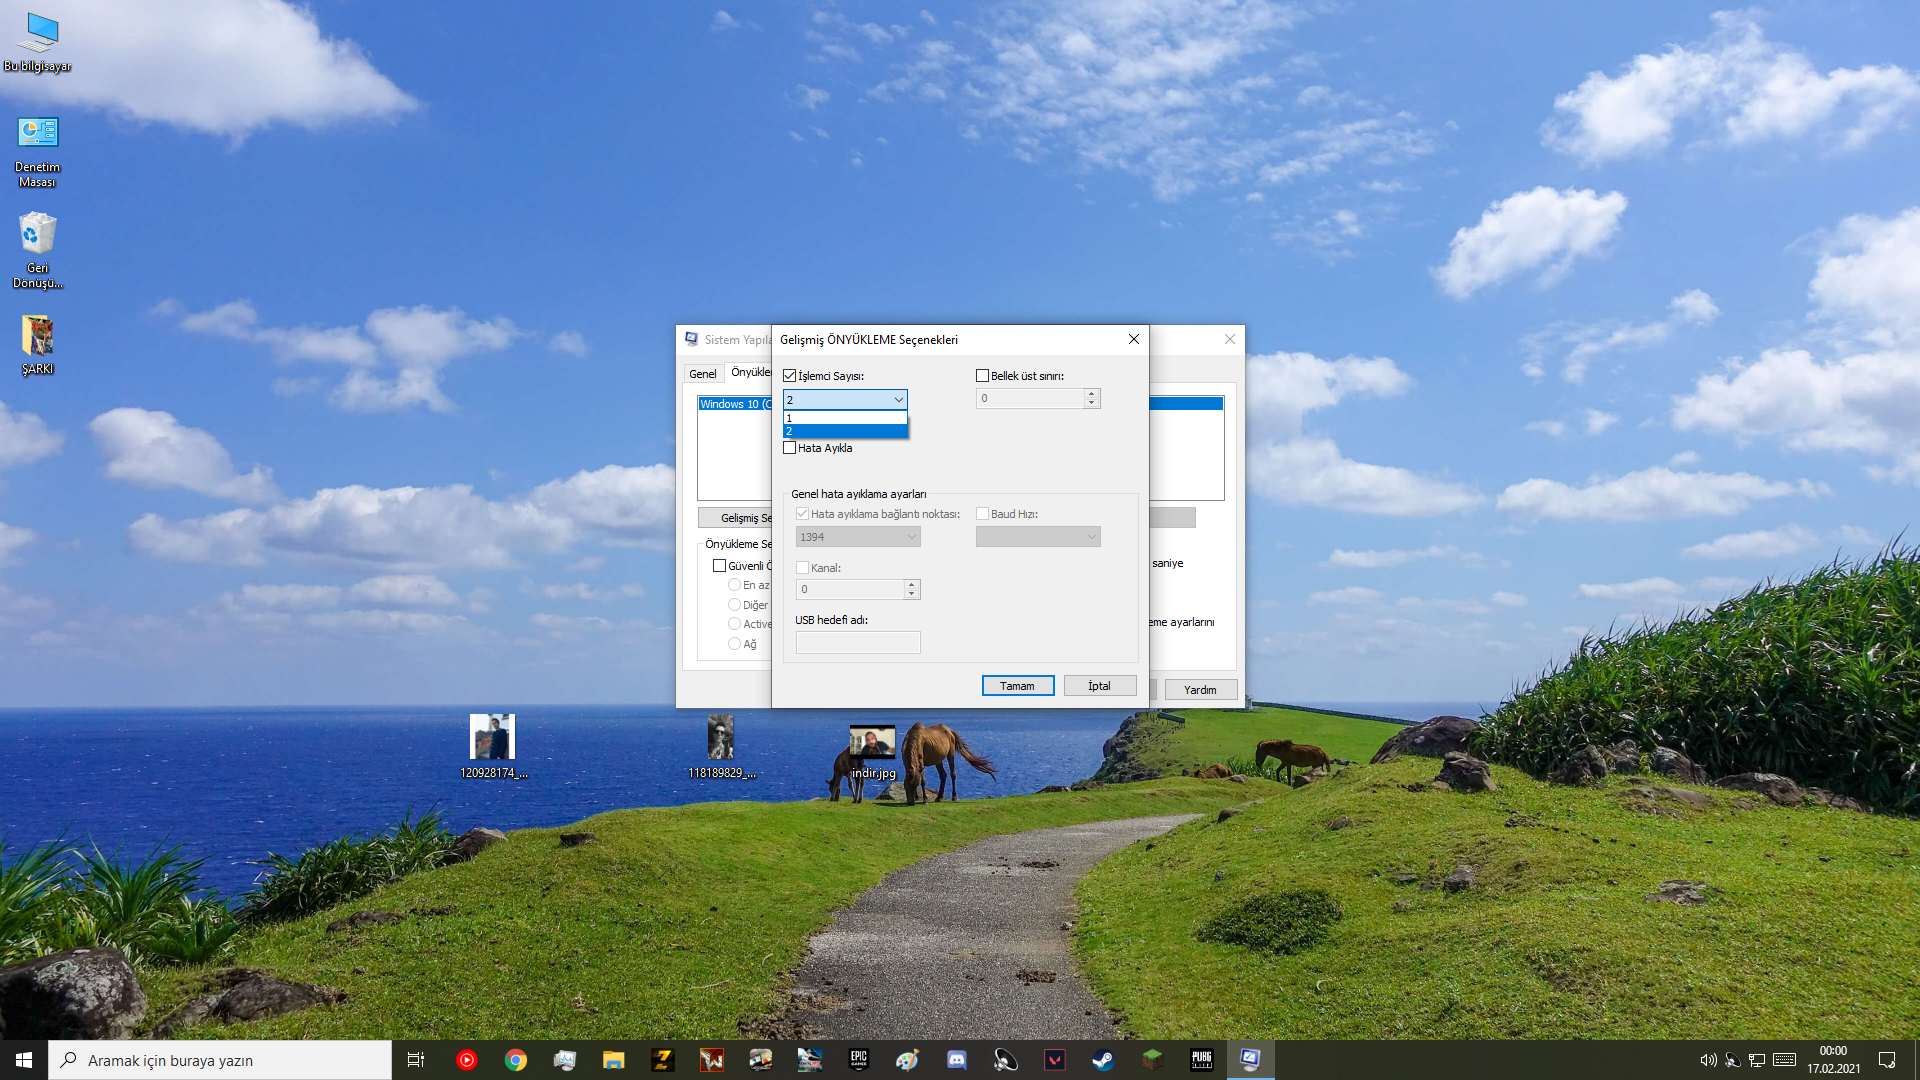Uncheck the İşlemci Sayısı checkbox
The image size is (1920, 1080).
[x=790, y=376]
